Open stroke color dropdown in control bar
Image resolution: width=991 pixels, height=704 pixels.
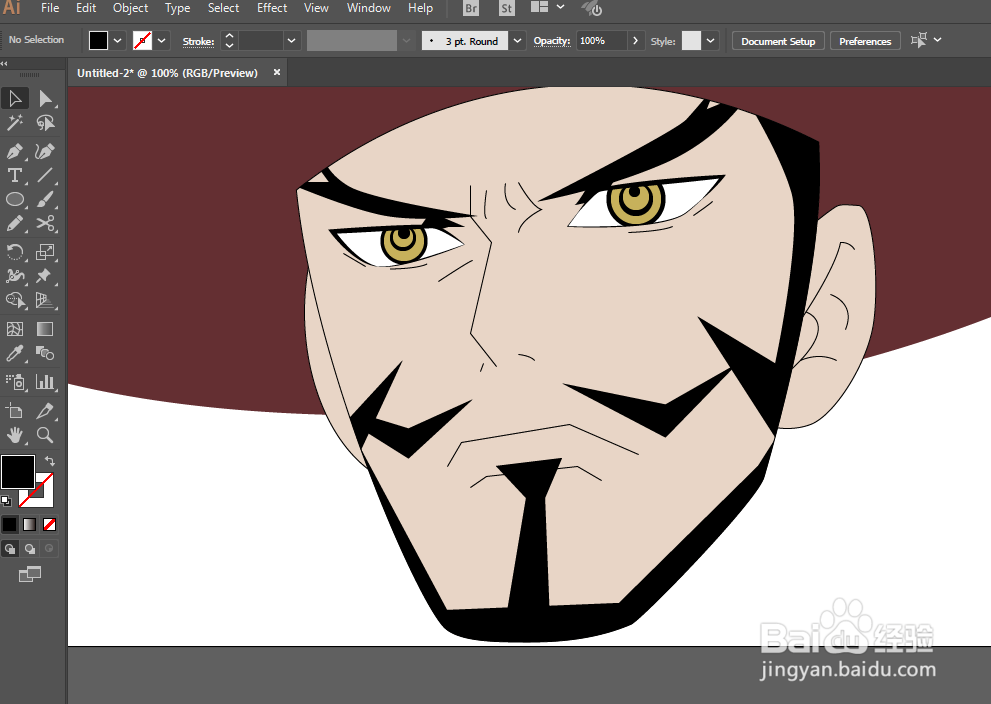coord(162,40)
